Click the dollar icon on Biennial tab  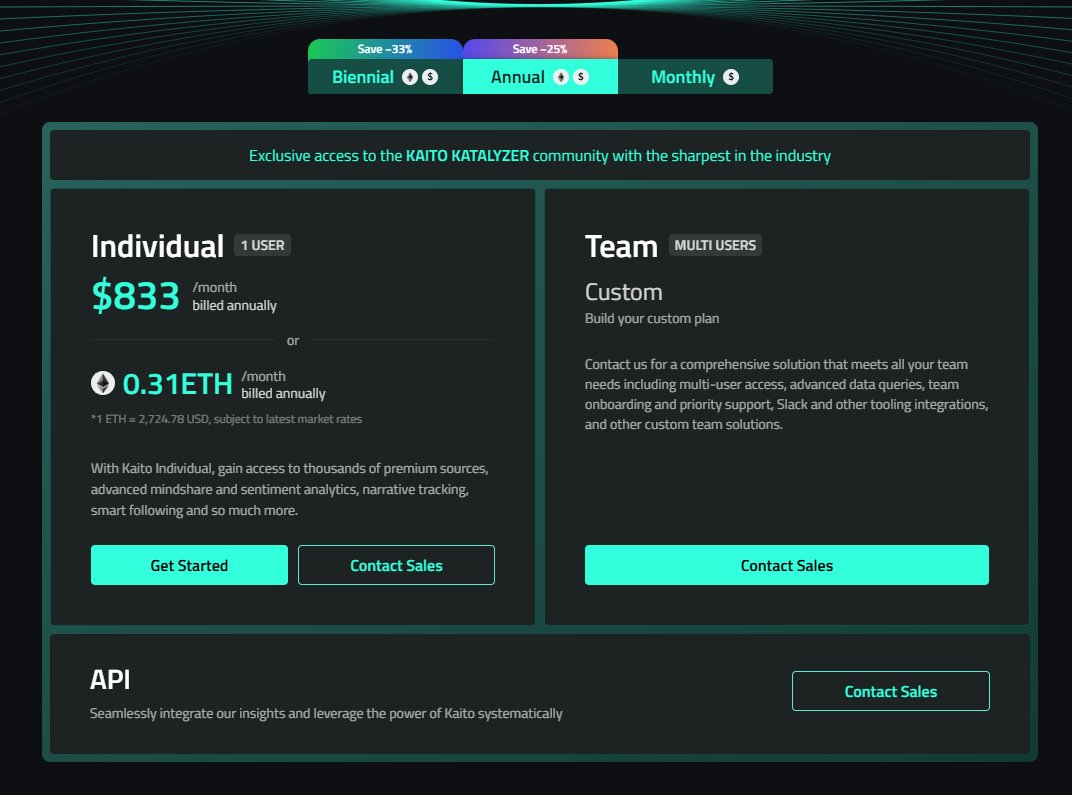coord(430,77)
